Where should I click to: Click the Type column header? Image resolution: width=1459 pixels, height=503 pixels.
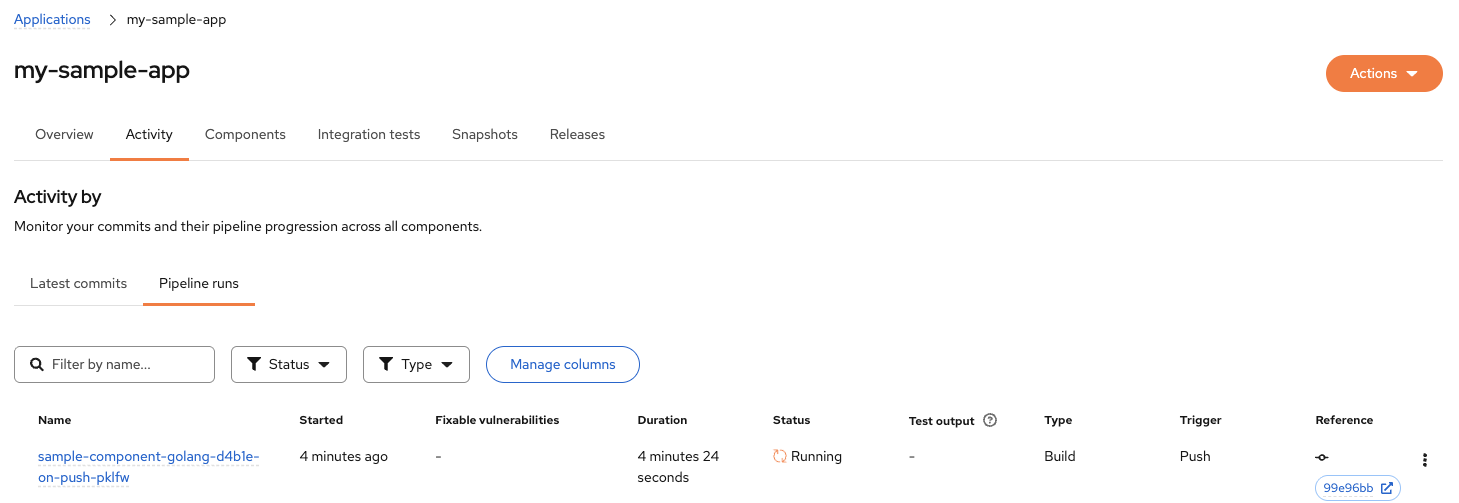pyautogui.click(x=1058, y=420)
